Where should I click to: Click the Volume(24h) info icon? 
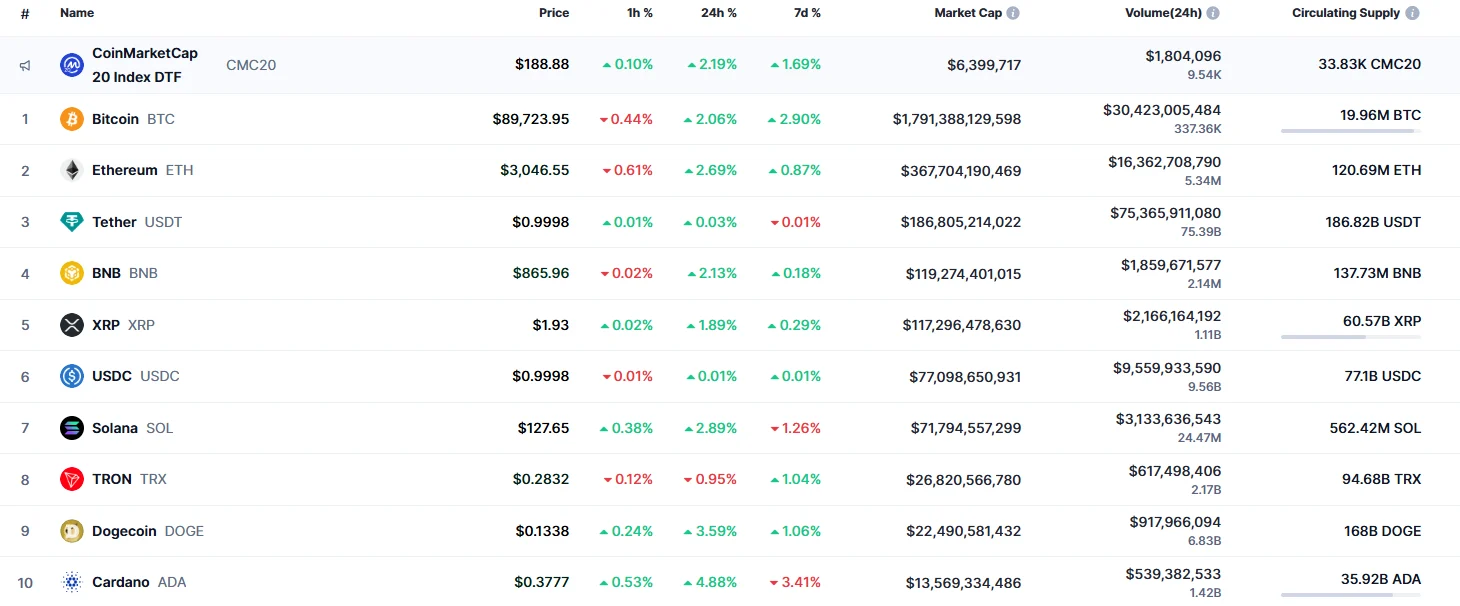(1213, 13)
